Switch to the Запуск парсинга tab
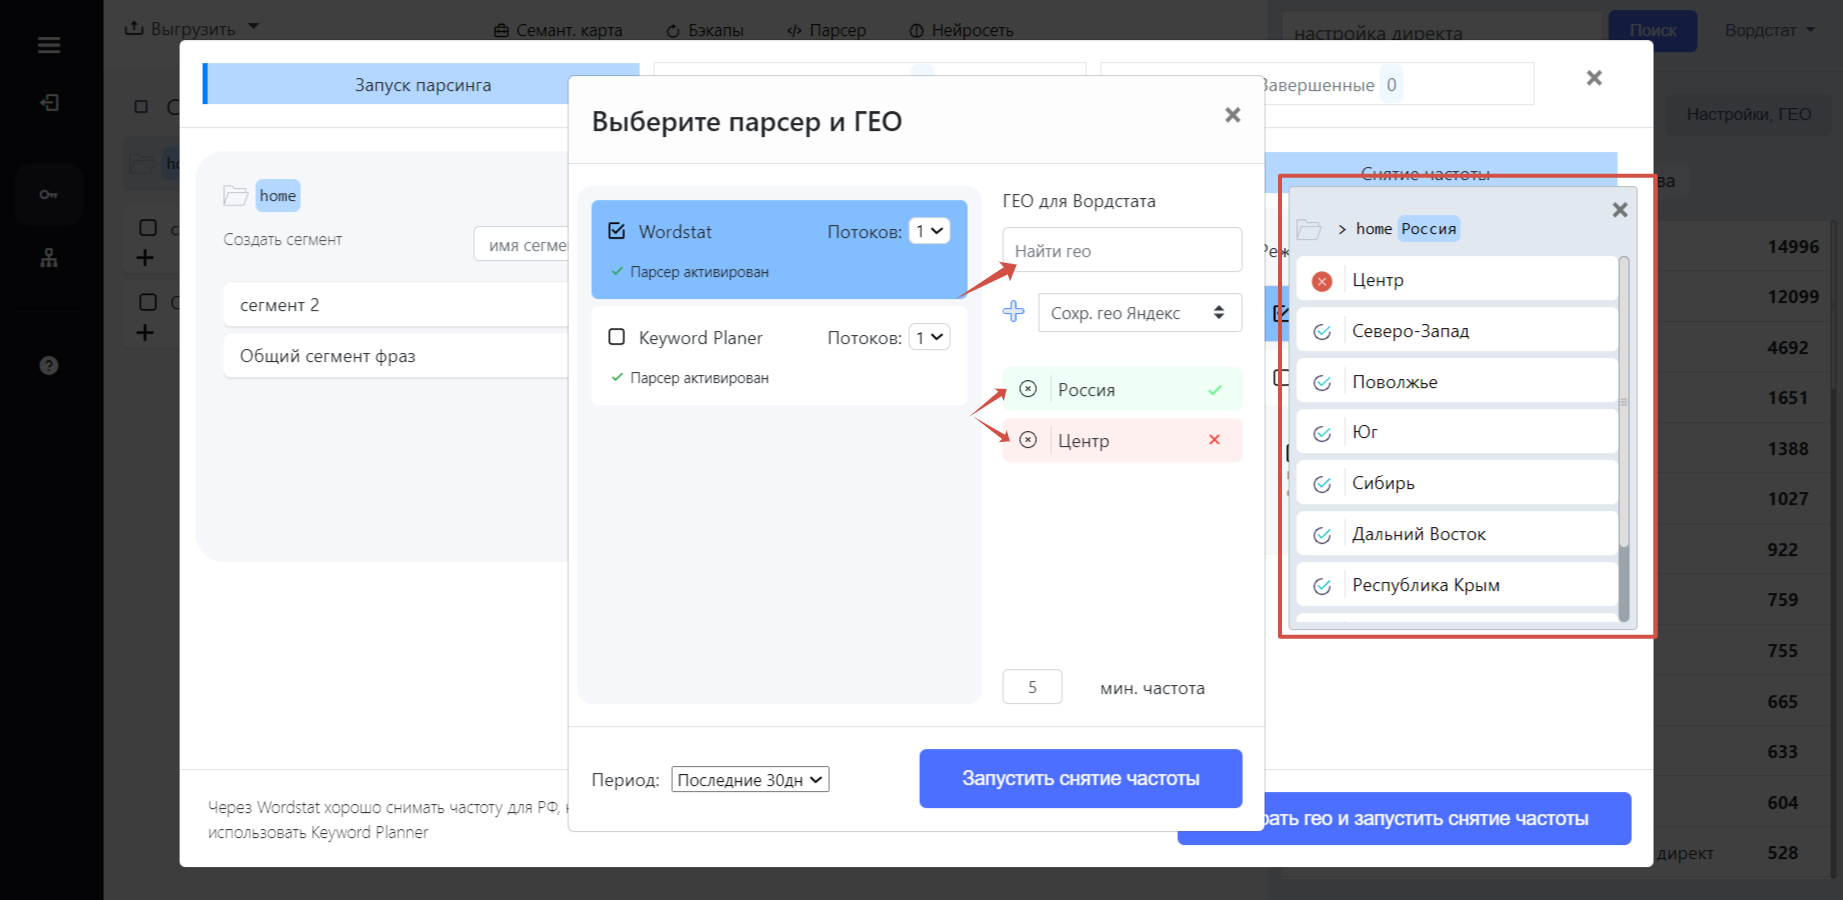This screenshot has width=1843, height=900. tap(422, 85)
